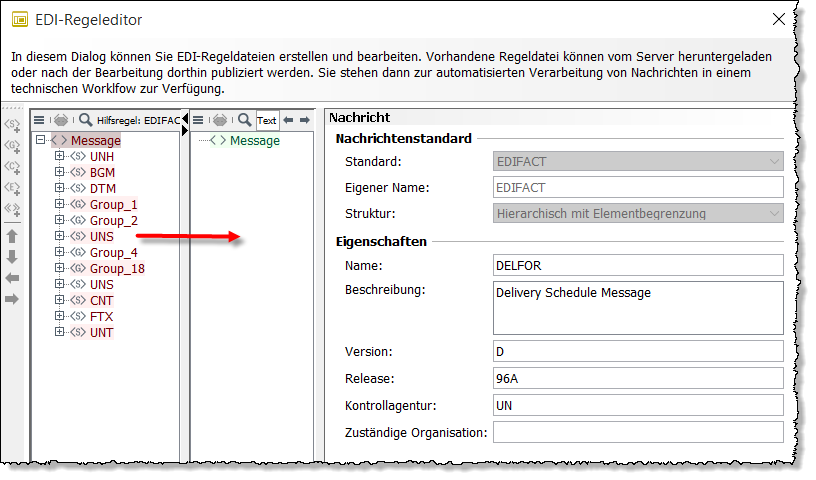Expand the UNH segment node
This screenshot has width=816, height=480.
coord(59,156)
